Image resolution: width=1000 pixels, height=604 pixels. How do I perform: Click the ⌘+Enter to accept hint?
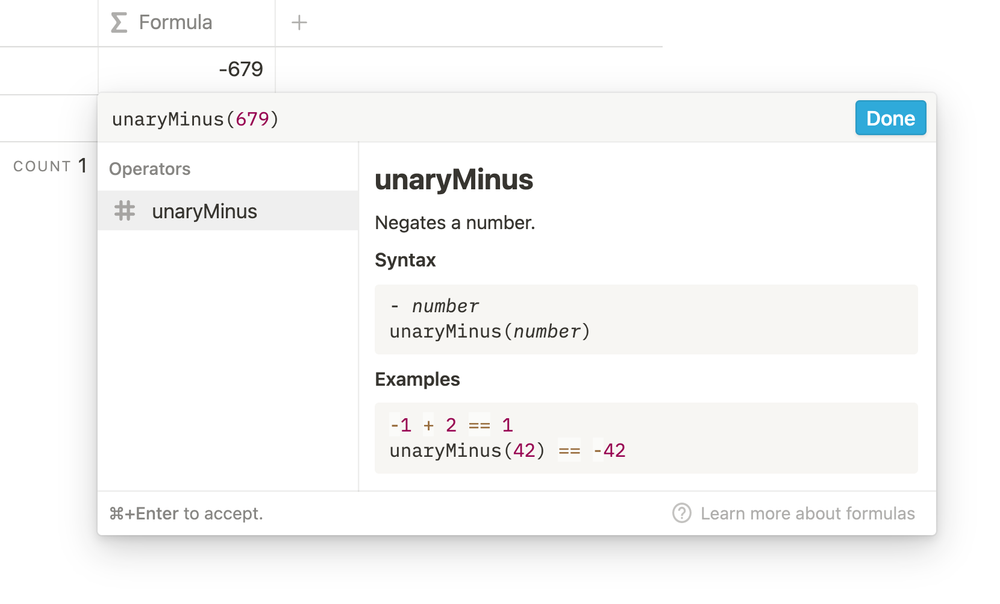tap(186, 513)
